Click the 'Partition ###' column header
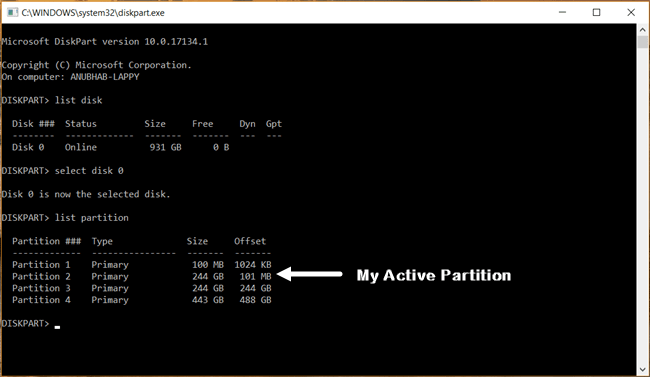Screen dimensions: 650x377 point(46,241)
